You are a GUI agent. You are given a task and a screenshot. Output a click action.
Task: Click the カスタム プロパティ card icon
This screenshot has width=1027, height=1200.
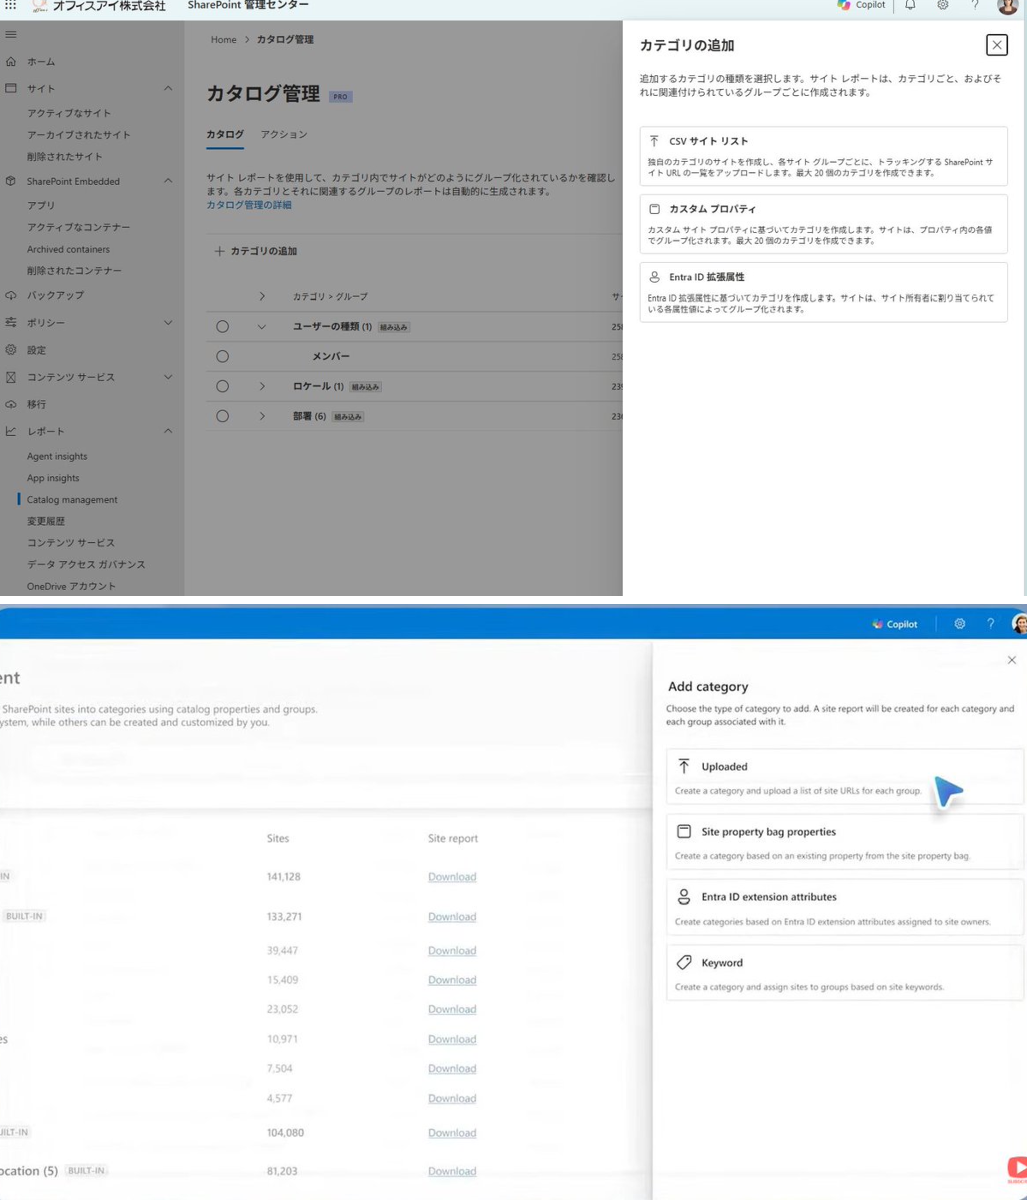point(654,209)
